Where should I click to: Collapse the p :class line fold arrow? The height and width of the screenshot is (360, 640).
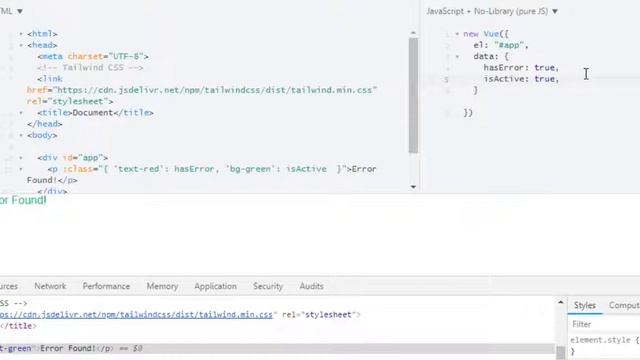point(21,169)
